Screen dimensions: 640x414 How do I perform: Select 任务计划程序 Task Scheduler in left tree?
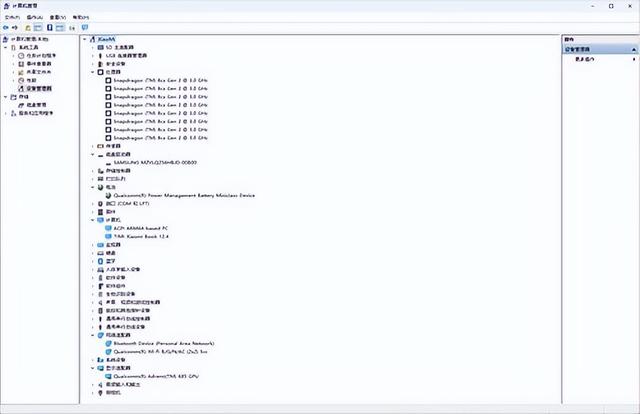pyautogui.click(x=41, y=56)
